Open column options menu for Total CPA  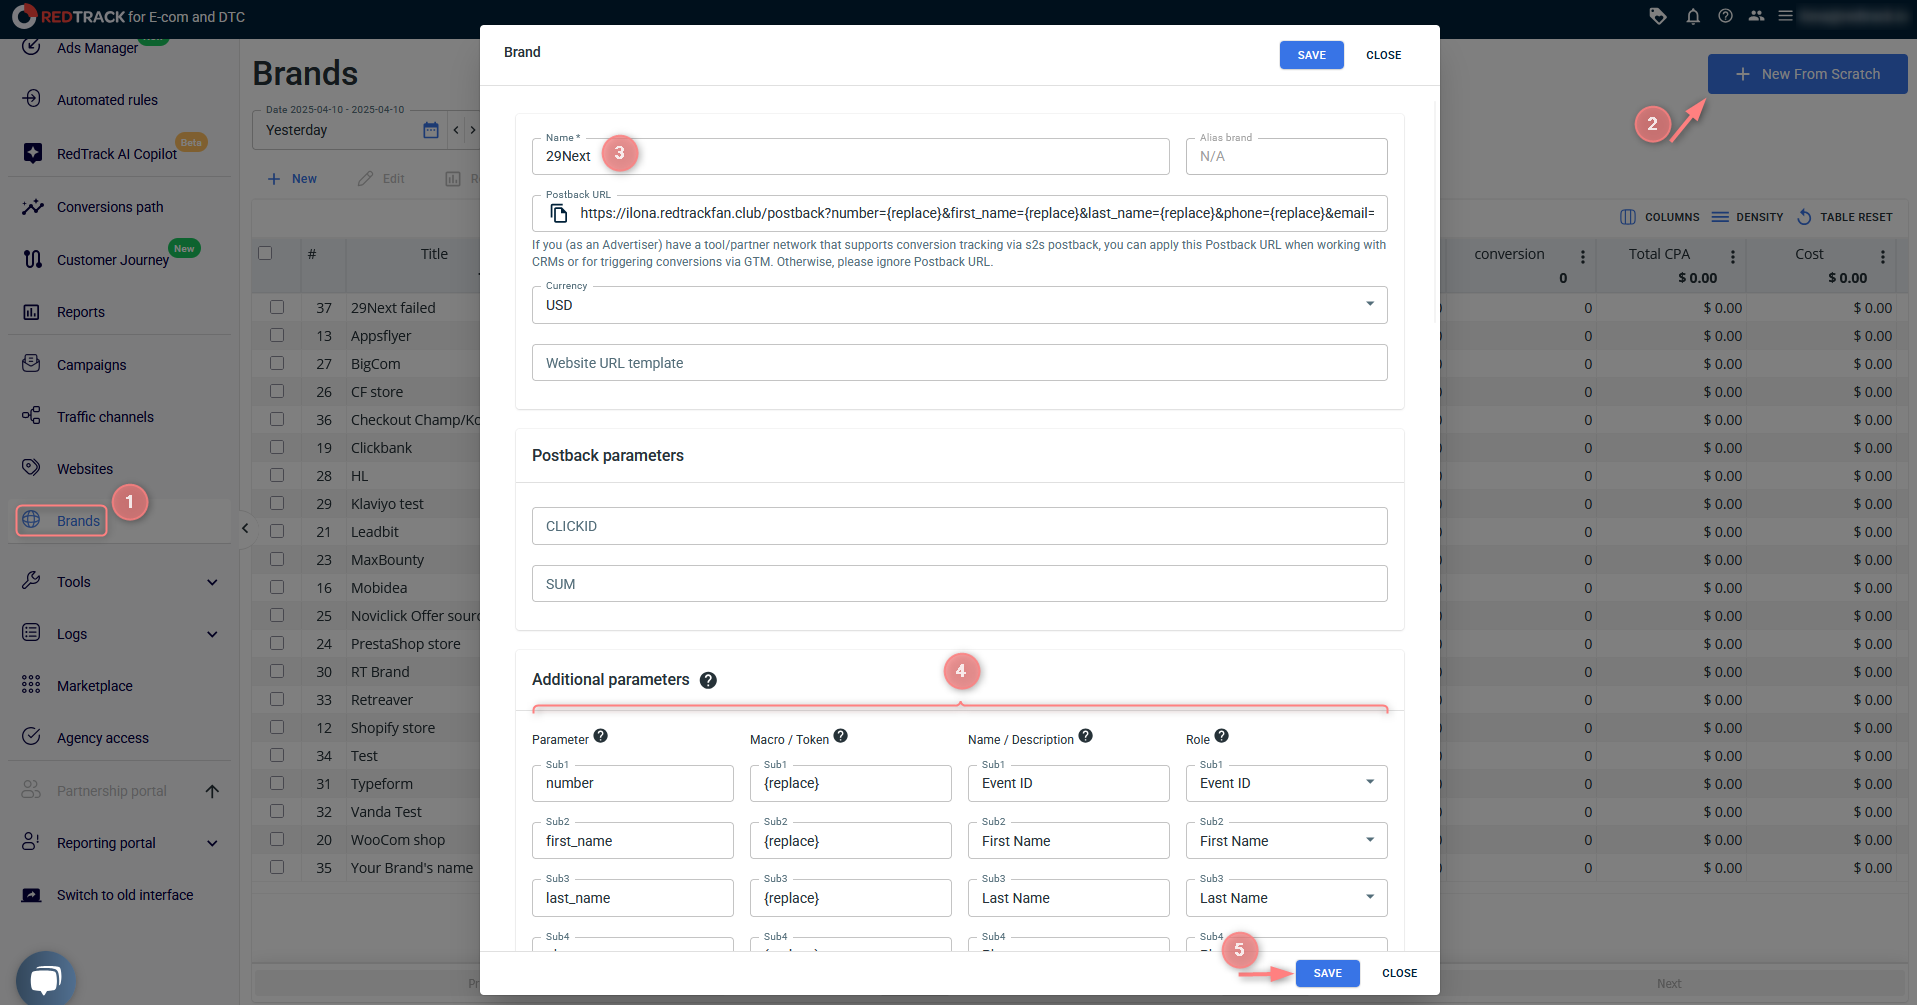(x=1733, y=257)
